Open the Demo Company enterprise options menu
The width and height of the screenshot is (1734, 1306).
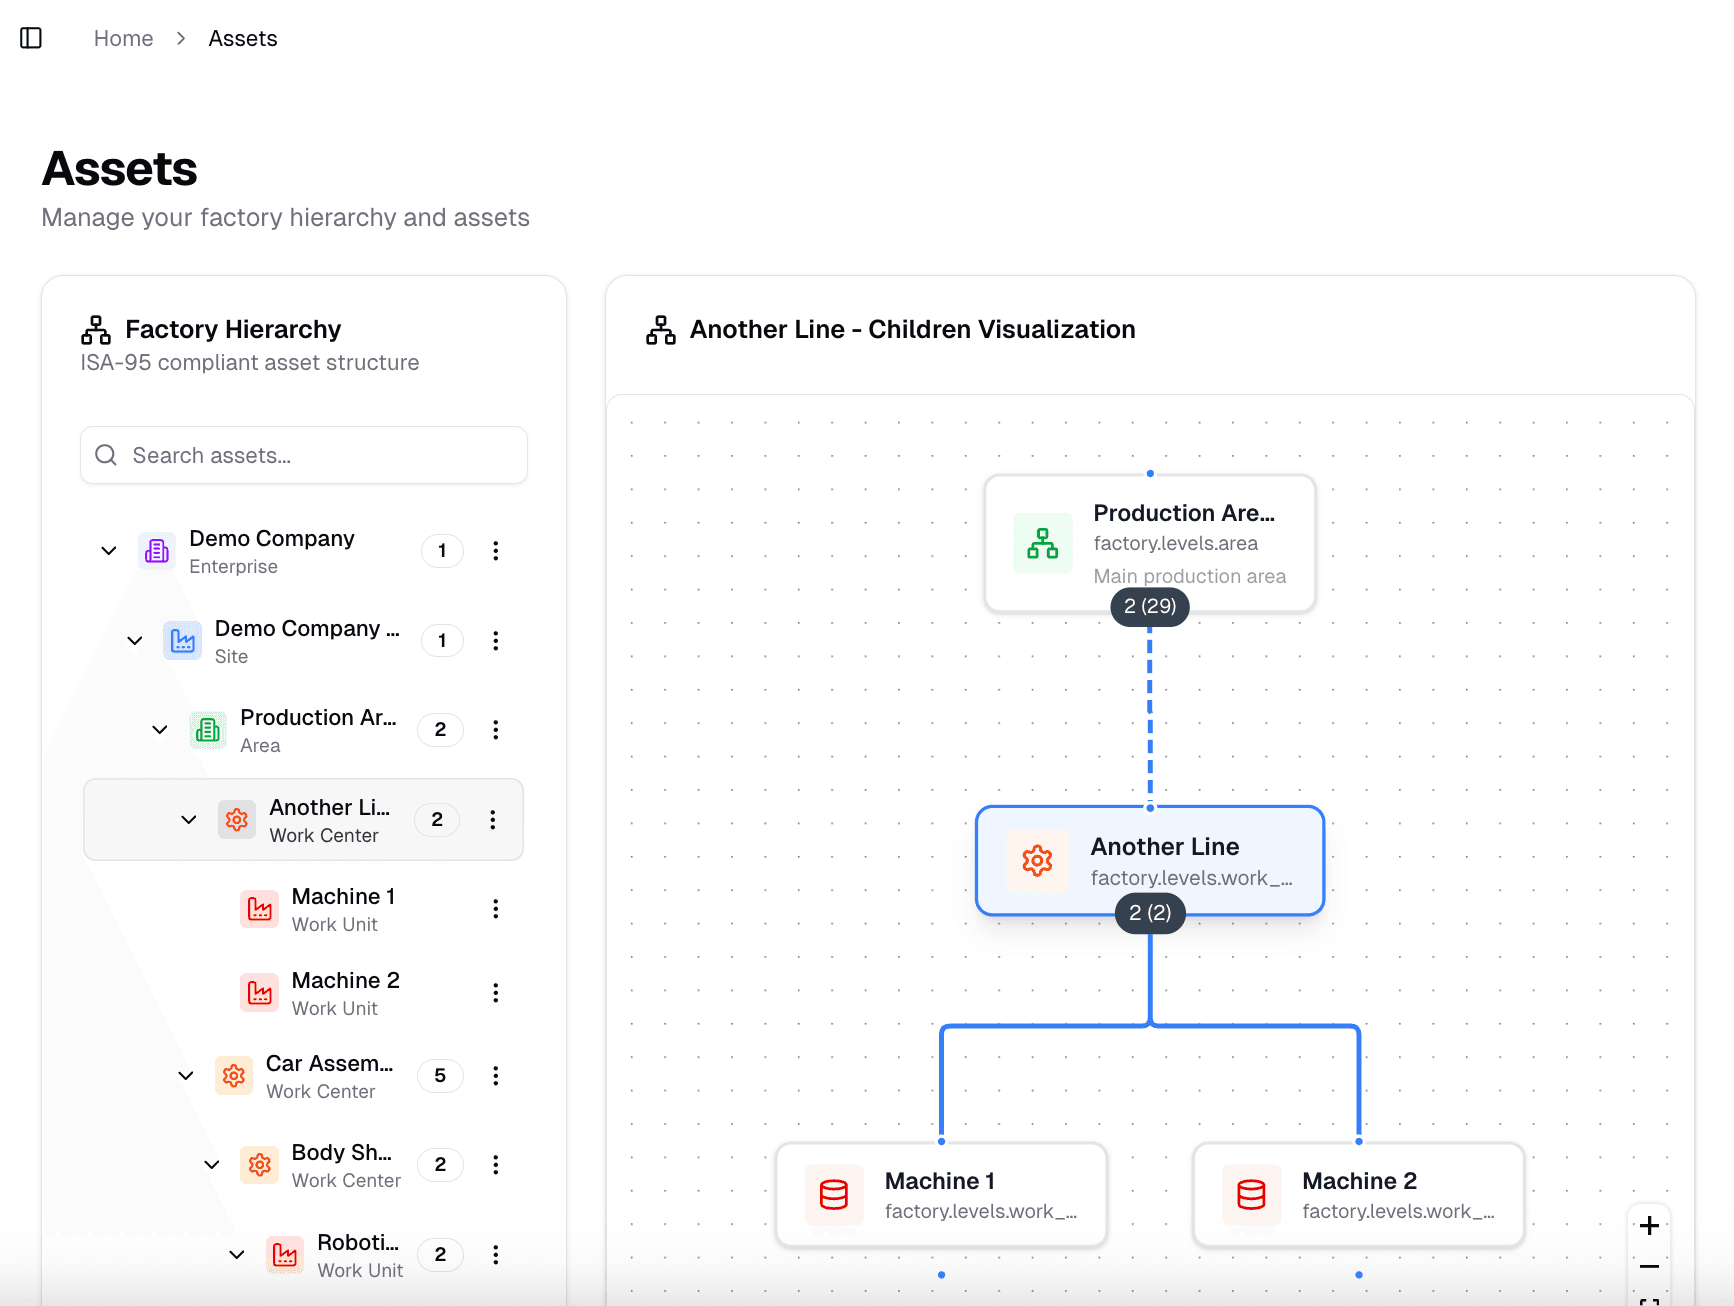coord(495,551)
